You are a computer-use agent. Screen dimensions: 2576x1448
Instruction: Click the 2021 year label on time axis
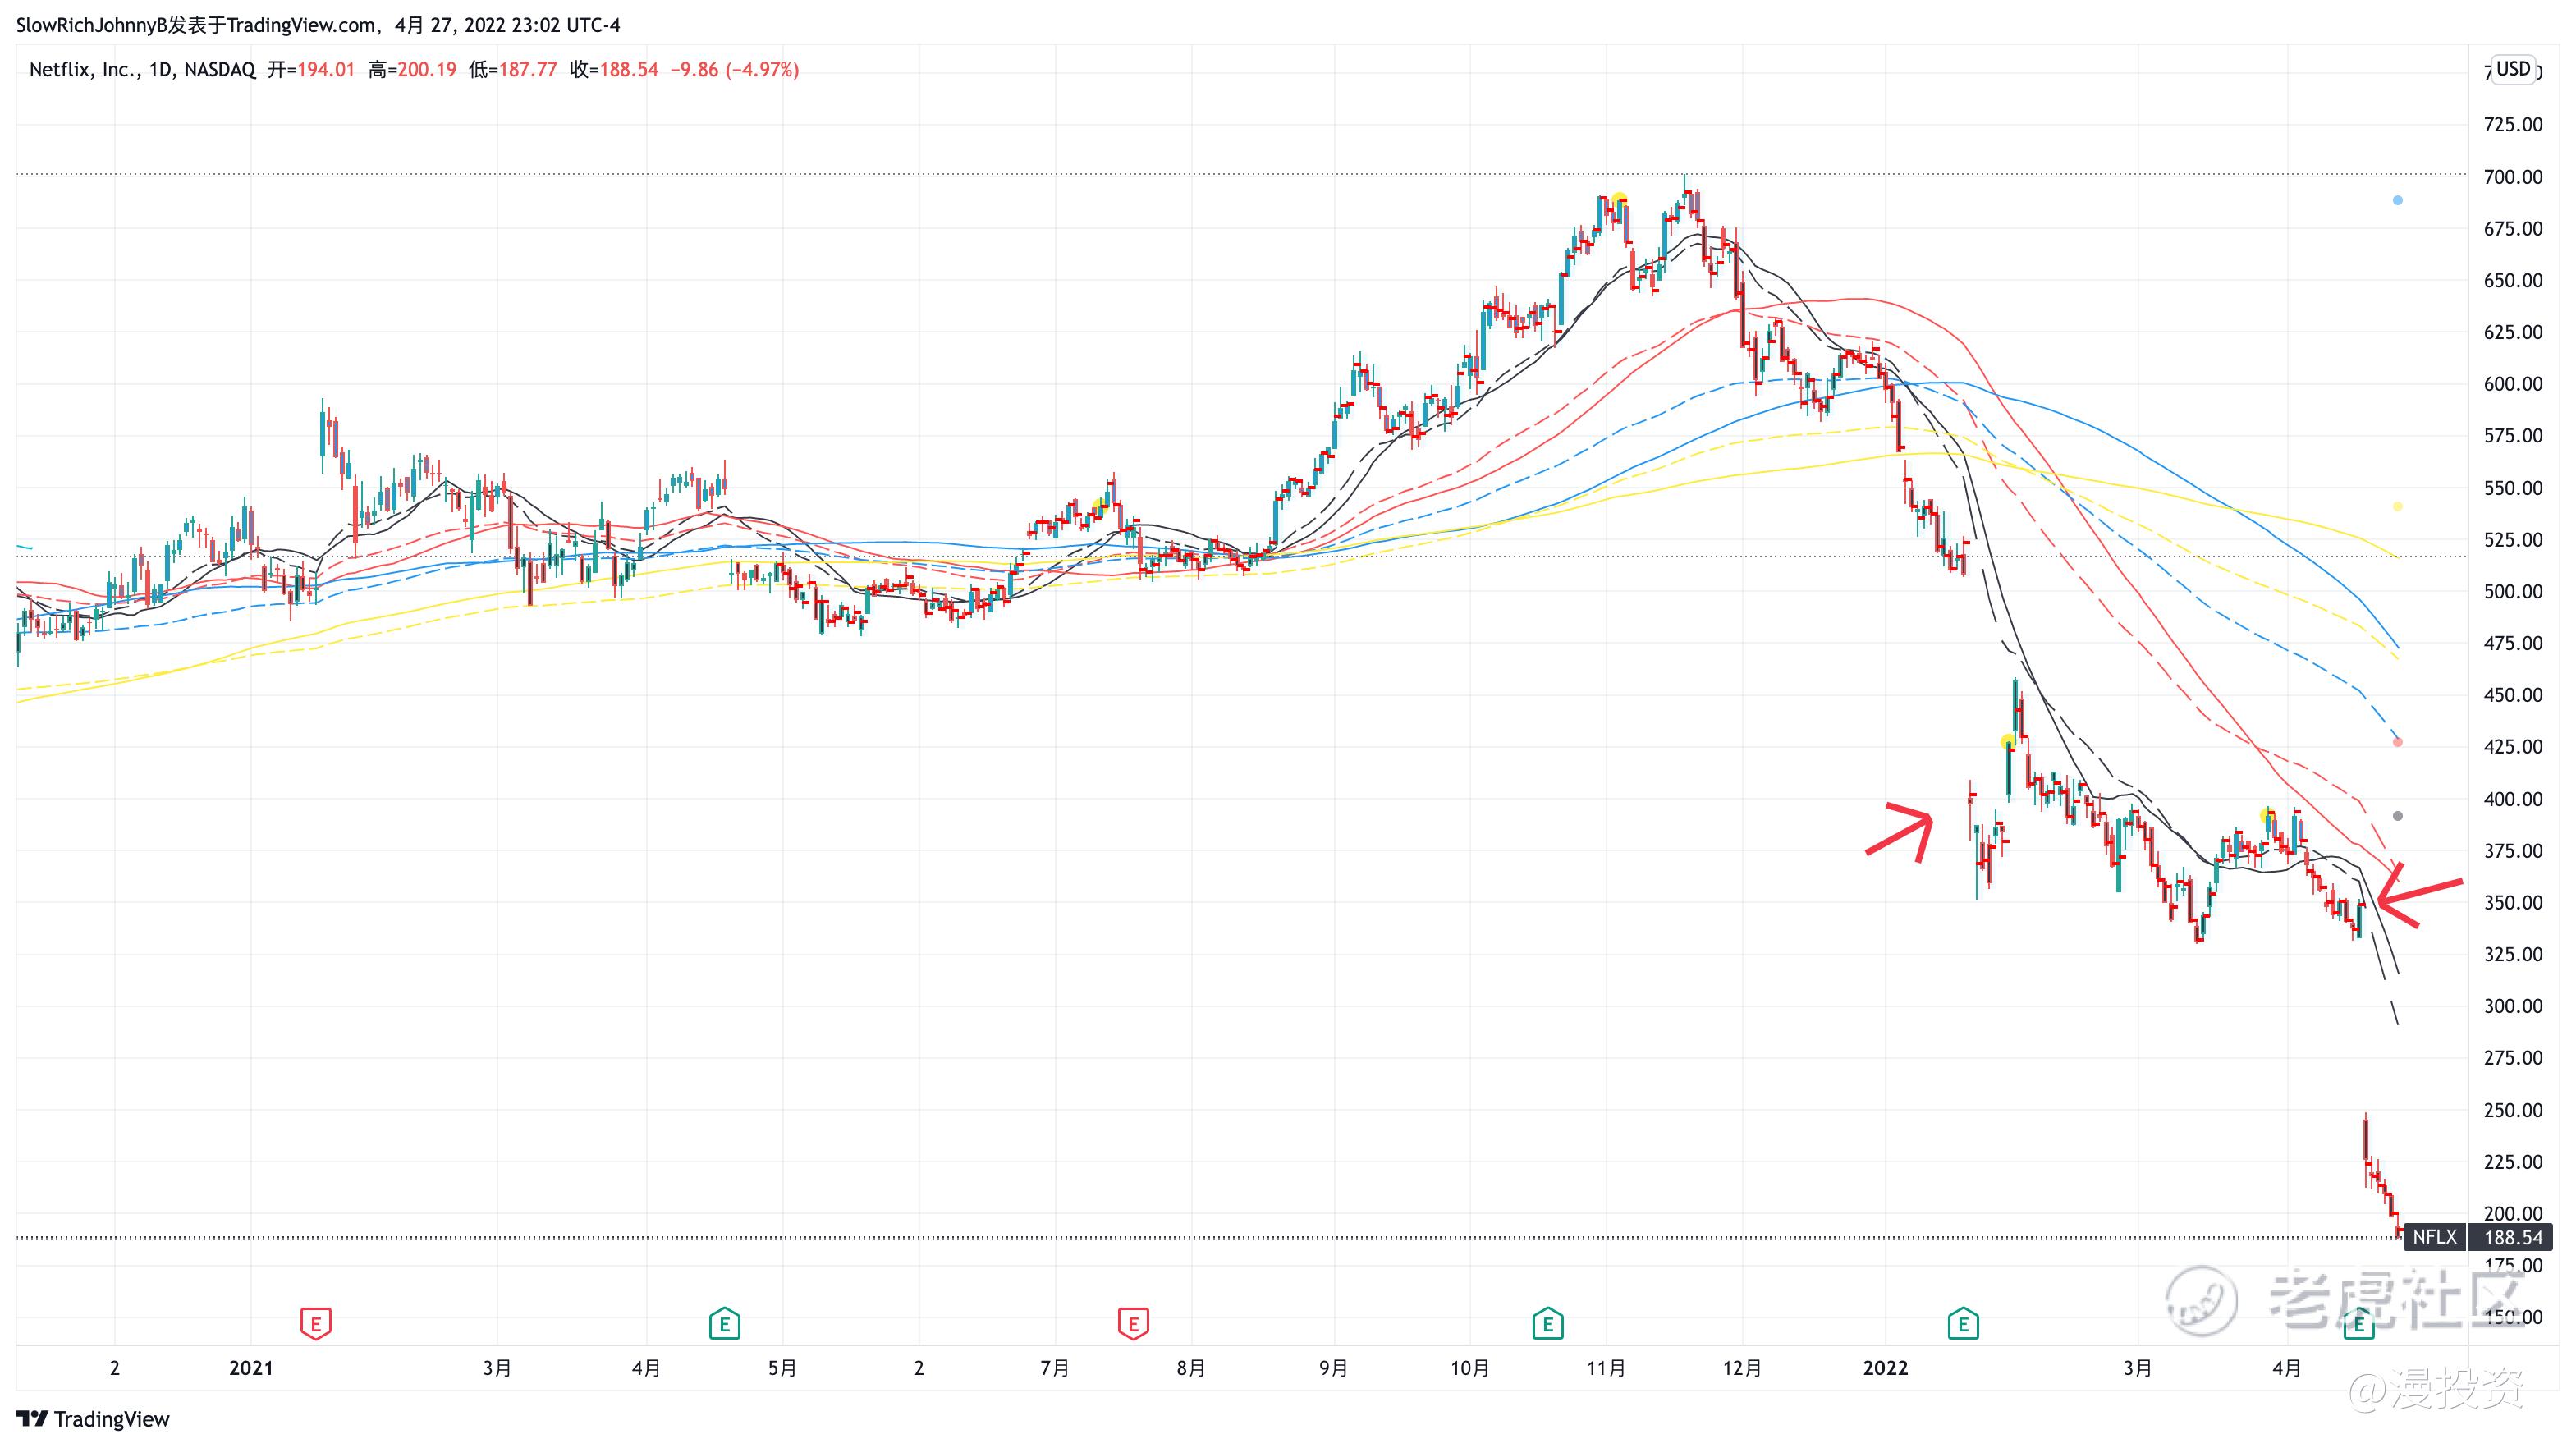251,1368
